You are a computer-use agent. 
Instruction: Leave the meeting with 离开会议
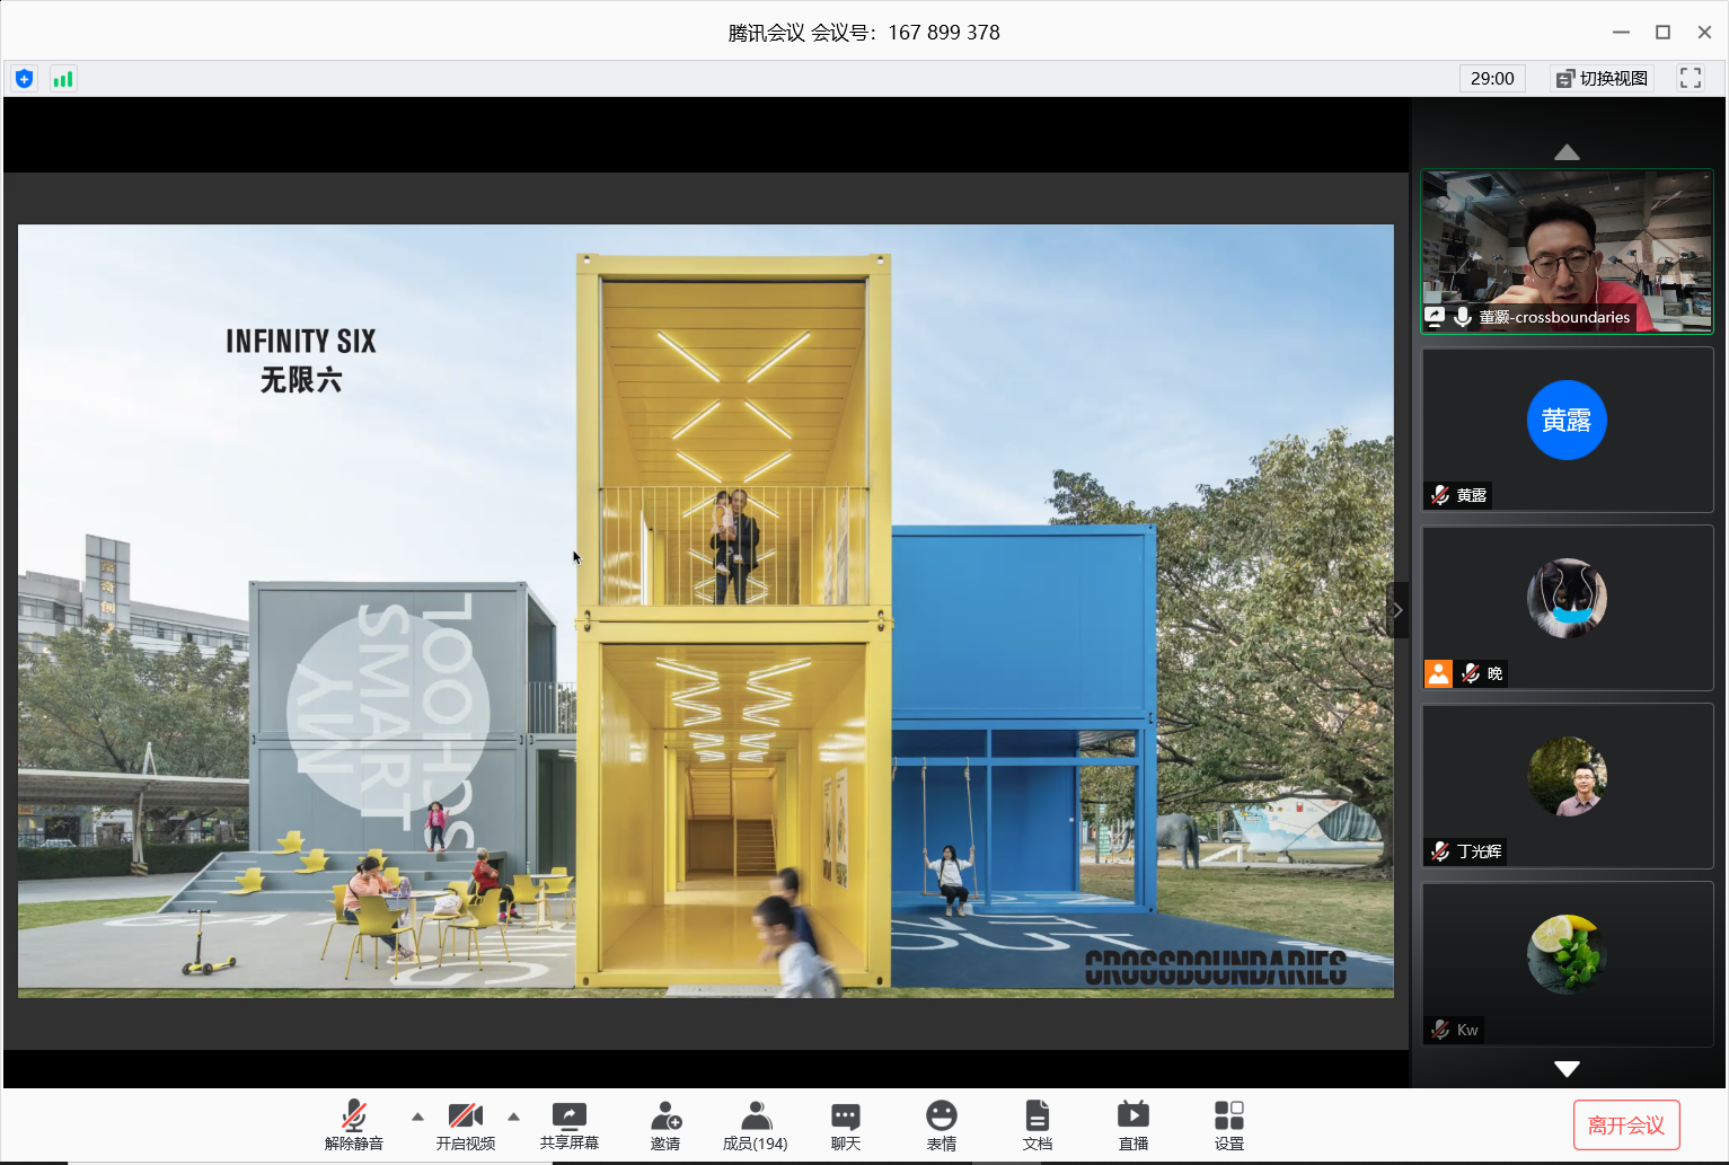pos(1625,1125)
